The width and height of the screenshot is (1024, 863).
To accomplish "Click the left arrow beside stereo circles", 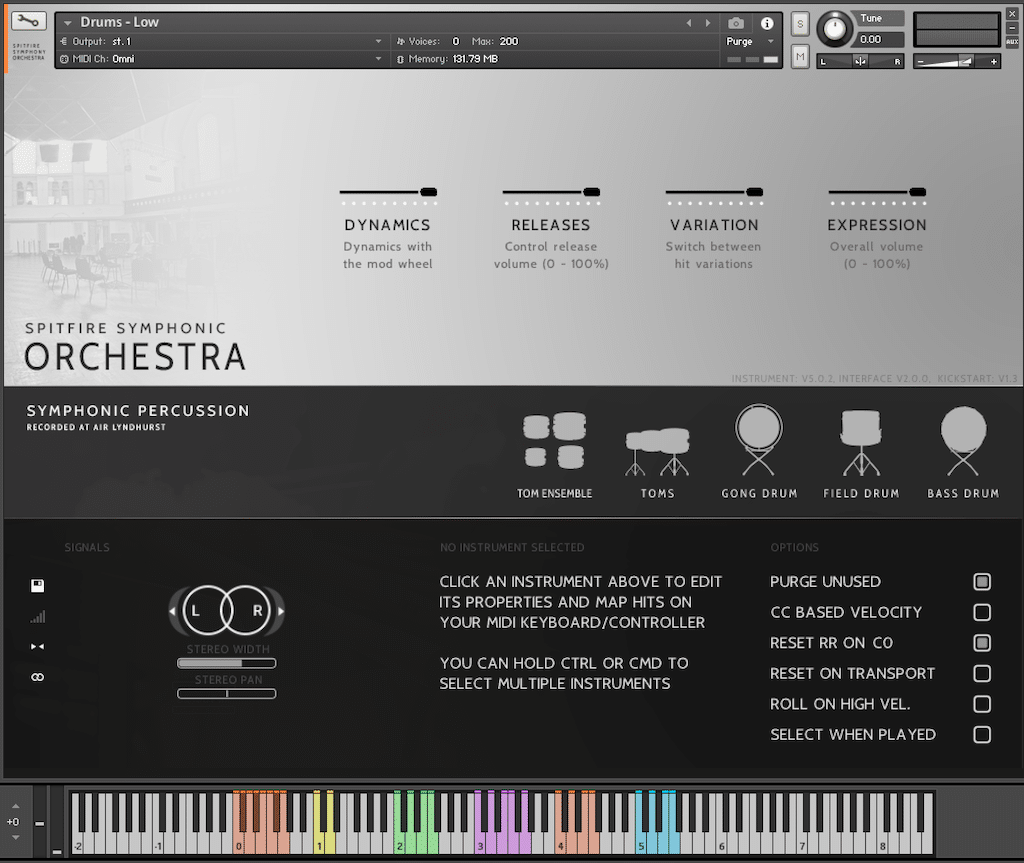I will (x=172, y=611).
